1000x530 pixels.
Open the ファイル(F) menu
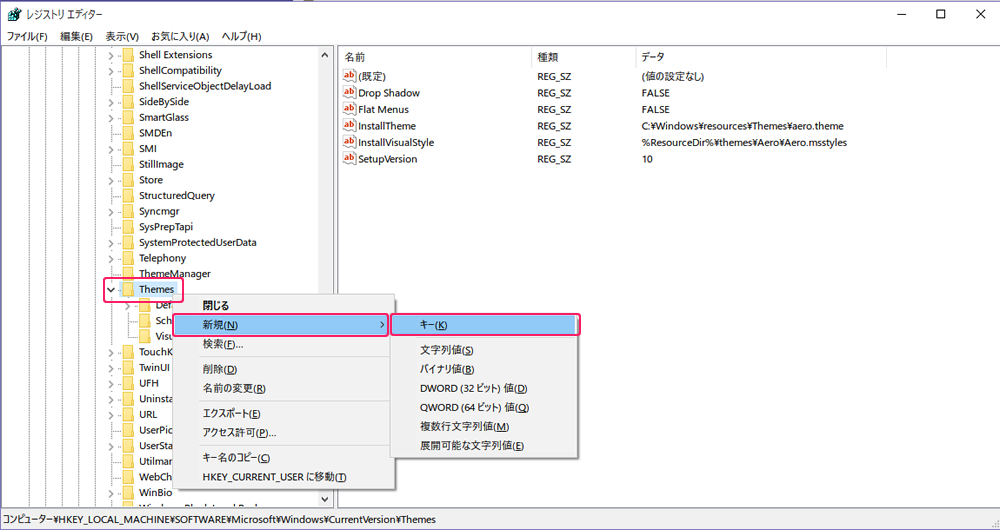[x=27, y=36]
